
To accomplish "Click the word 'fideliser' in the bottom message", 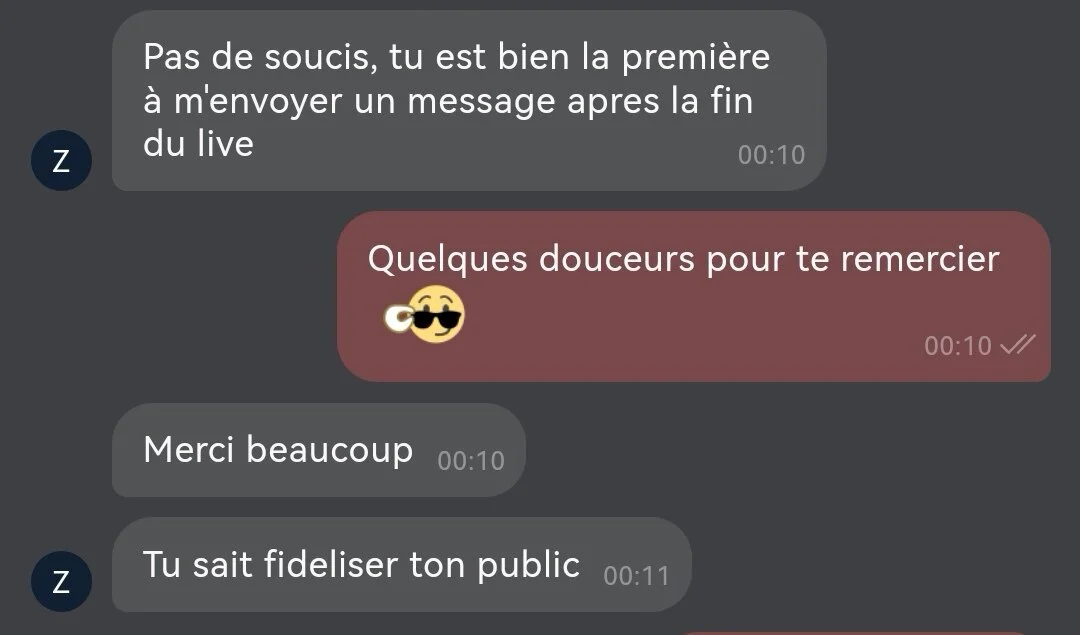I will pyautogui.click(x=331, y=564).
